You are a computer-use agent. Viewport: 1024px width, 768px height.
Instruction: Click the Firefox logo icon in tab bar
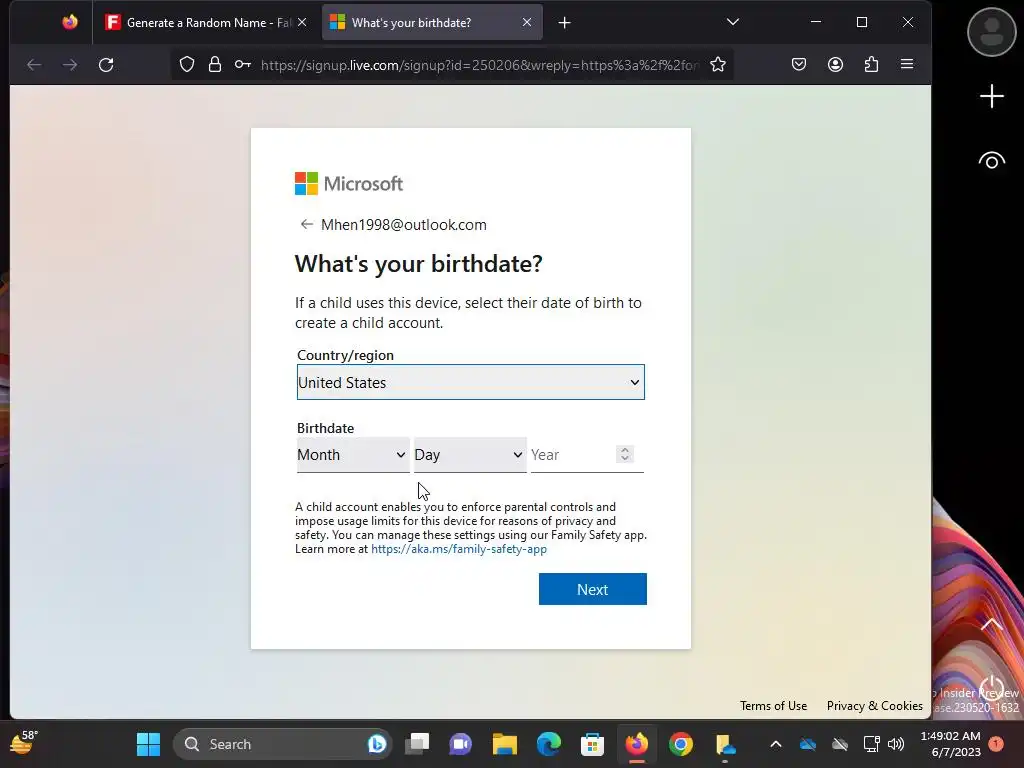(70, 22)
